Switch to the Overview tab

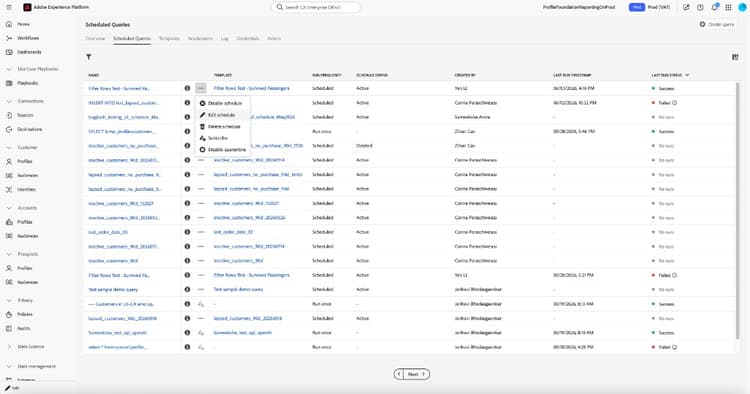click(x=95, y=38)
